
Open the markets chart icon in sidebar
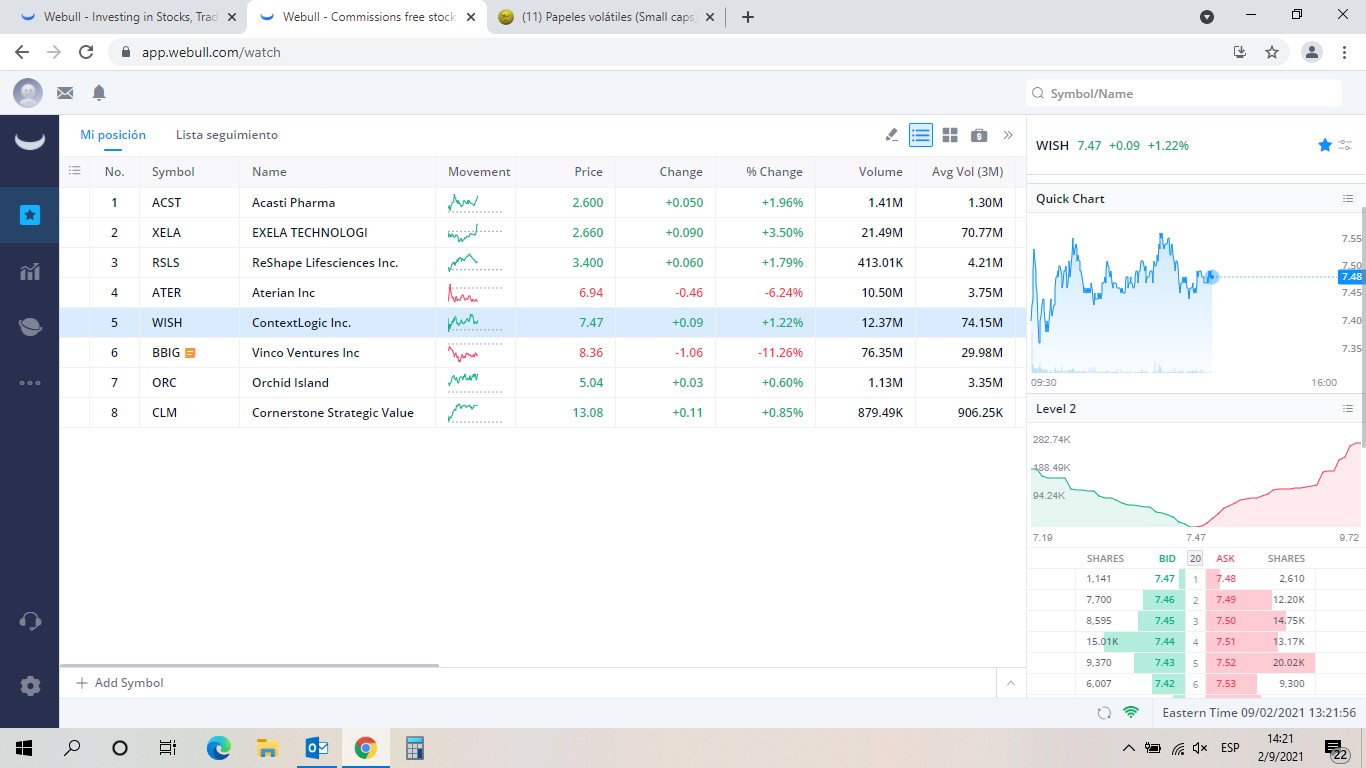click(30, 271)
